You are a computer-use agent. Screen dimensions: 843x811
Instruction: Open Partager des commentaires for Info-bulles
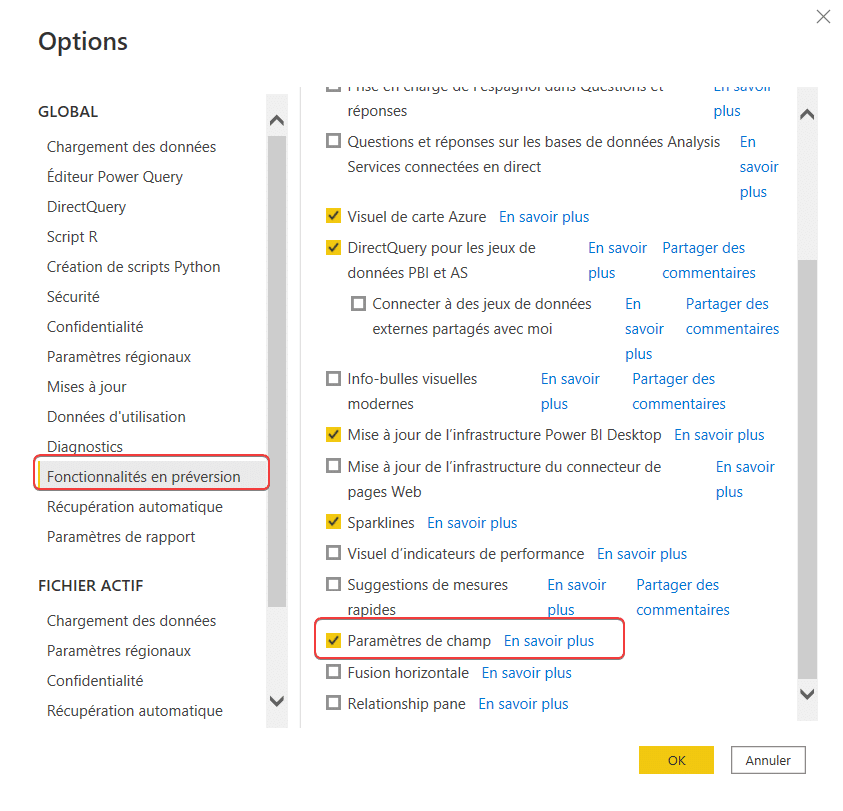(678, 392)
